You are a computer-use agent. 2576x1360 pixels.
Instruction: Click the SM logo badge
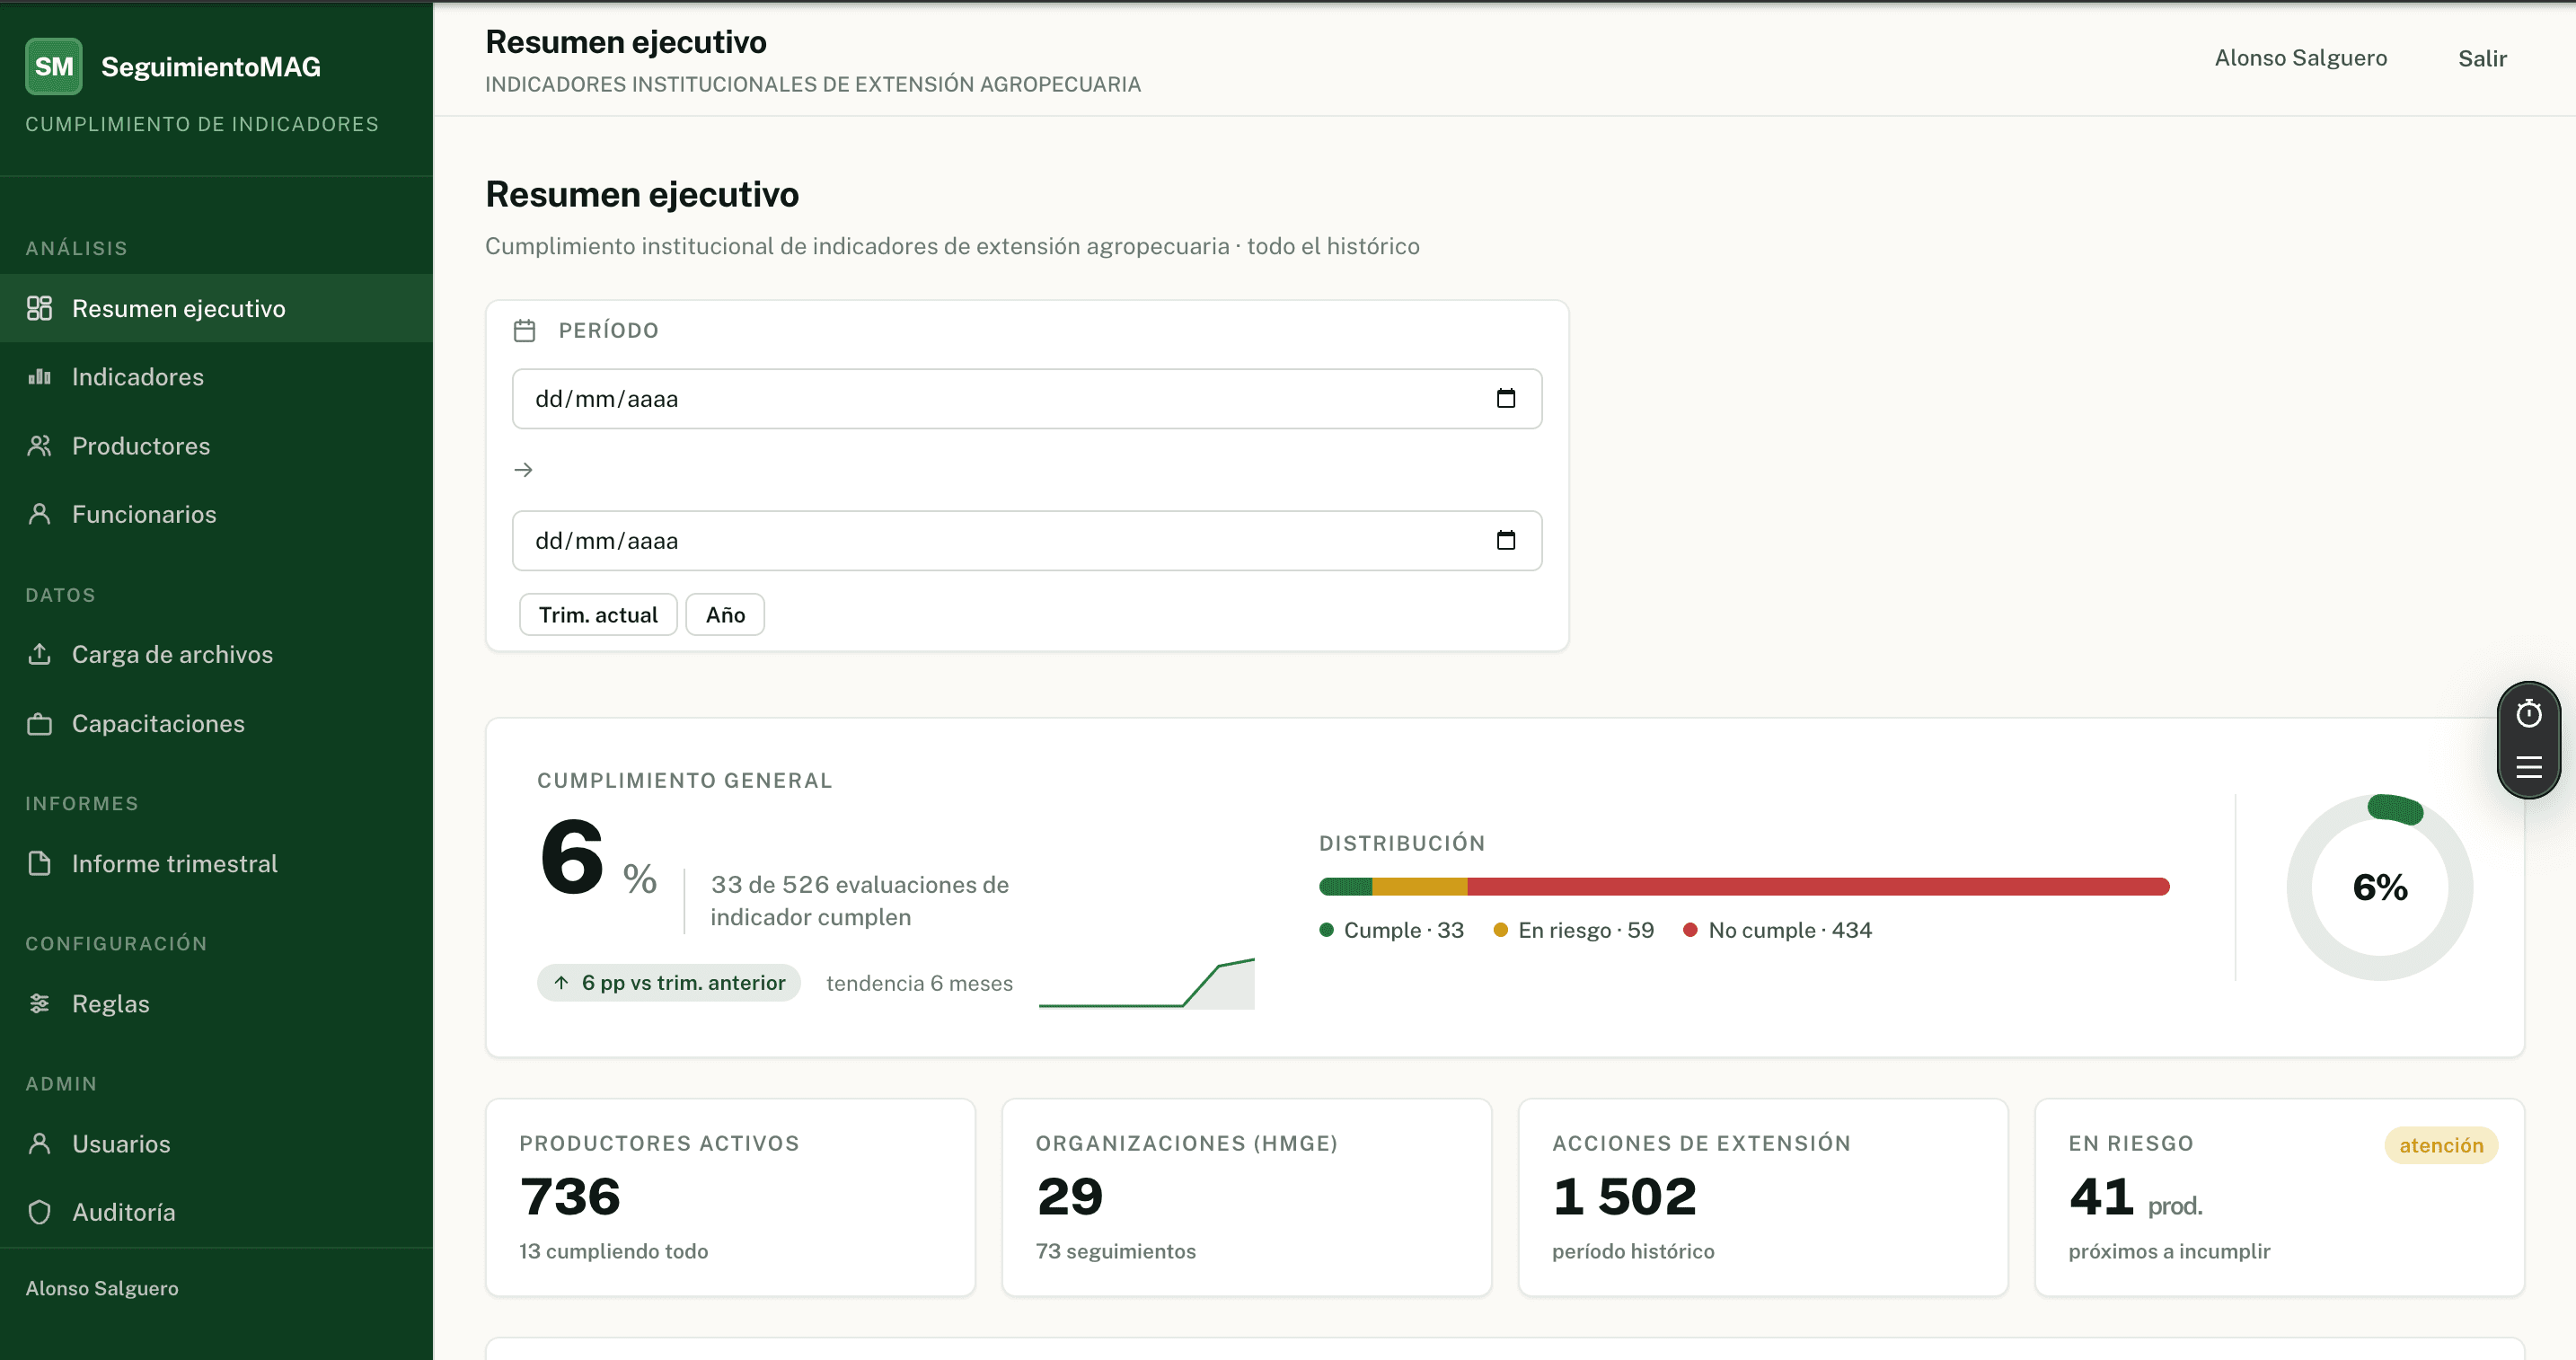[x=53, y=66]
